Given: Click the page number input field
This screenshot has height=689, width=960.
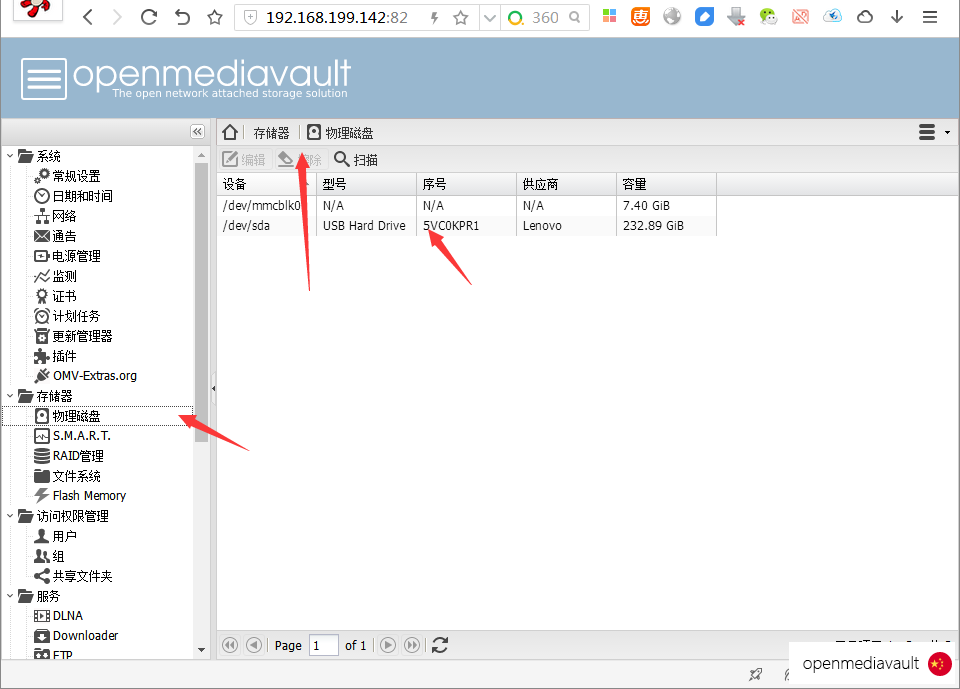Looking at the screenshot, I should [324, 645].
